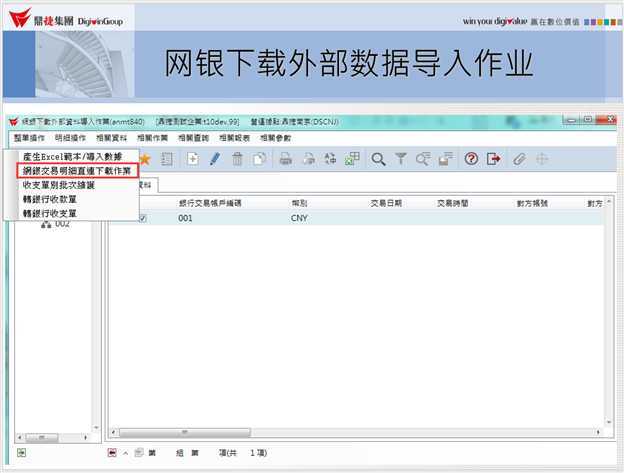Click the tree panel scrollbar left arrow
The height and width of the screenshot is (473, 624).
tap(20, 438)
